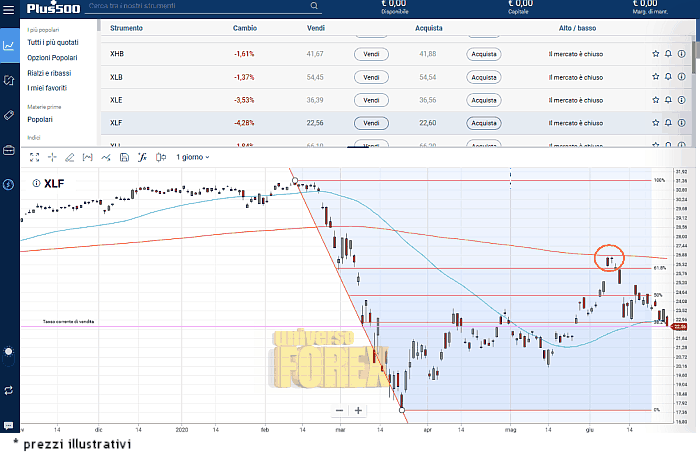Click the fullscreen chart icon
This screenshot has height=456, width=700.
click(x=34, y=157)
